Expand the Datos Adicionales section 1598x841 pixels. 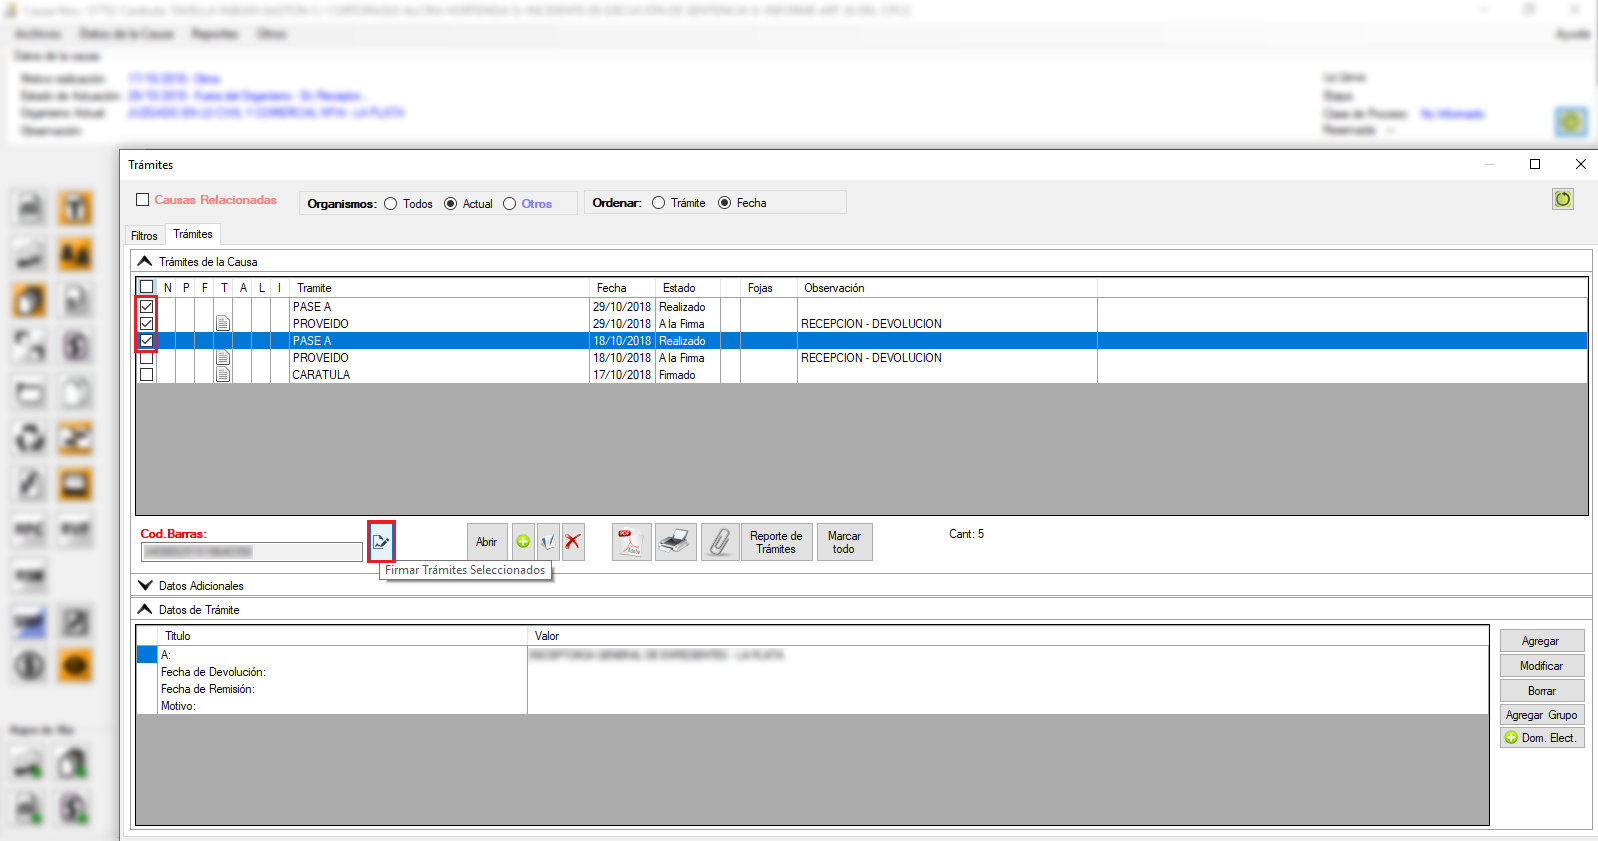(x=145, y=586)
